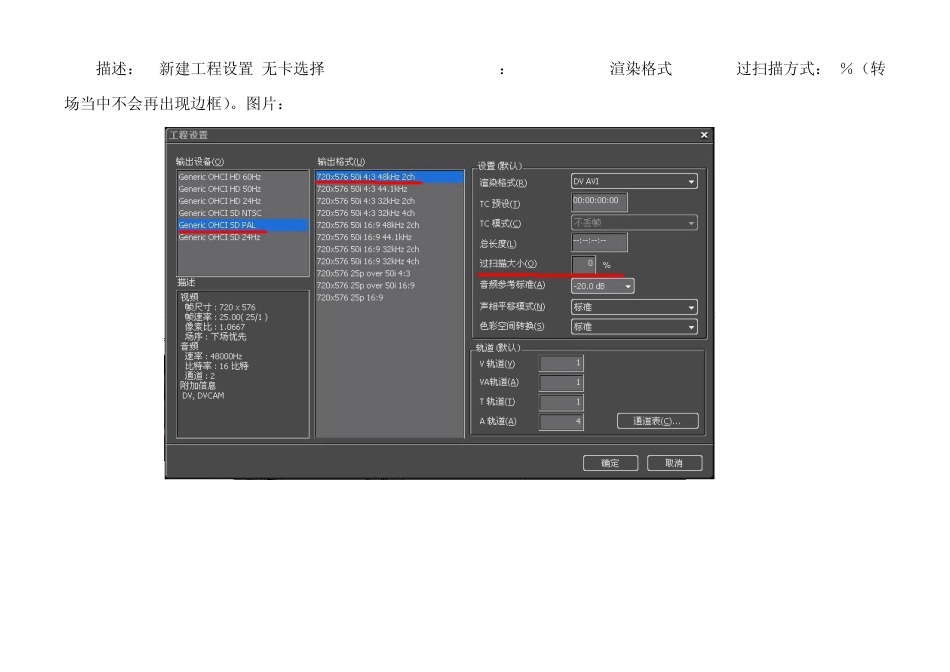
Task: Close the 工程设置 dialog
Action: (704, 135)
